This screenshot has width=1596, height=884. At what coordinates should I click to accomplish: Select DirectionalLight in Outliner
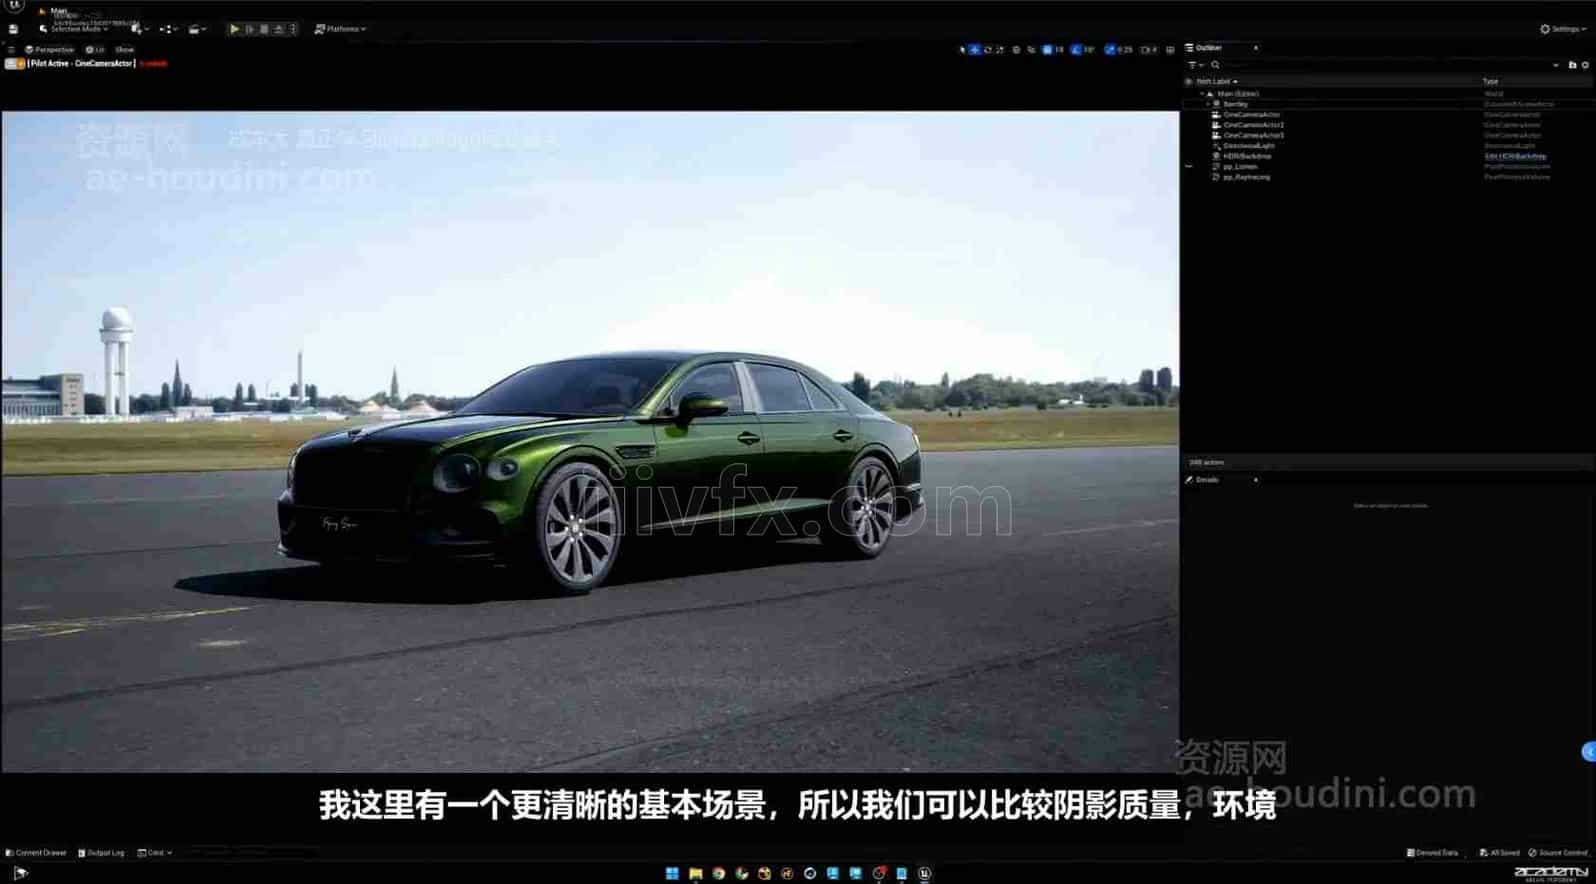(x=1249, y=146)
